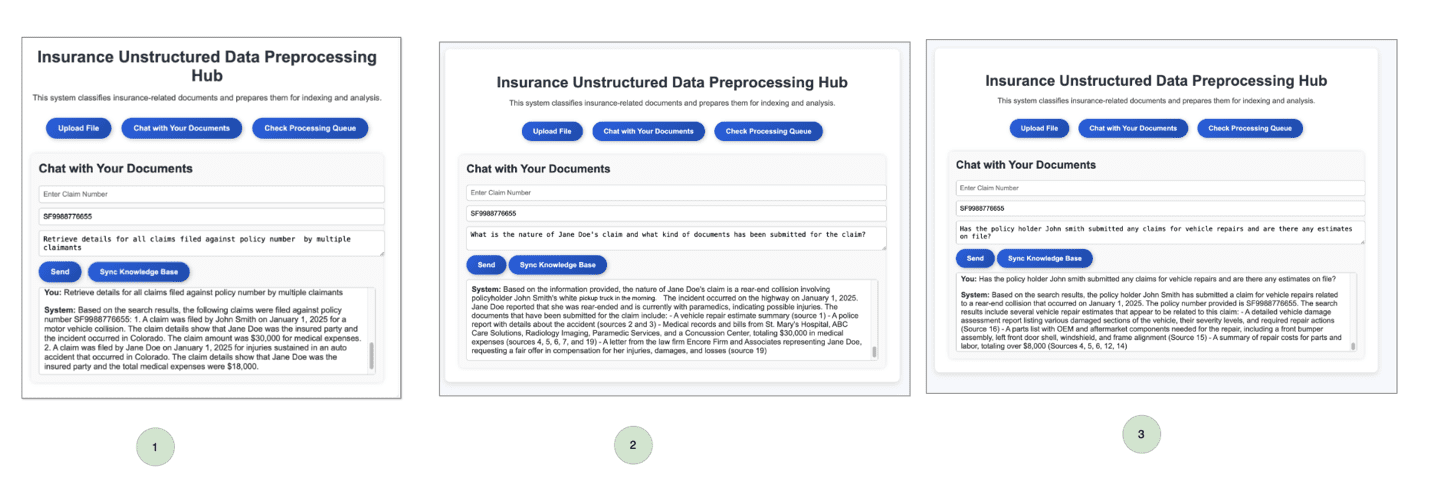Click the numbered circle labeled 2
The height and width of the screenshot is (501, 1431).
pos(634,445)
